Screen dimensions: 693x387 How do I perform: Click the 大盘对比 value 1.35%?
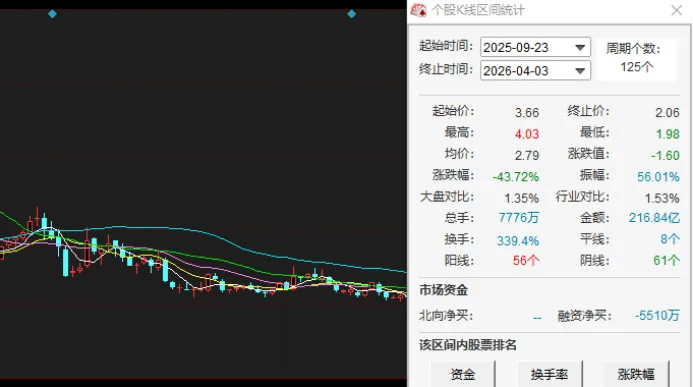(x=522, y=198)
